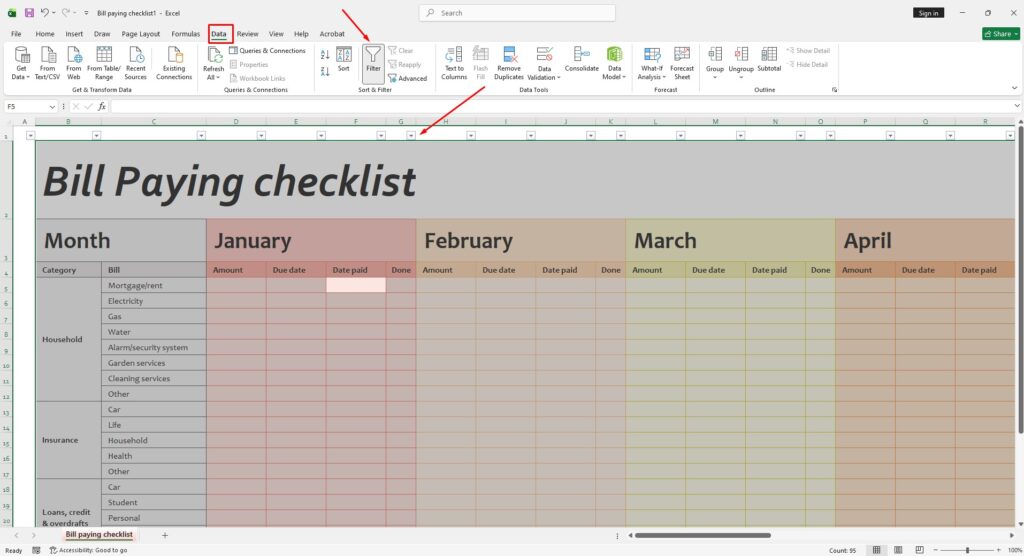
Task: Click the zoom slider handle
Action: click(967, 550)
